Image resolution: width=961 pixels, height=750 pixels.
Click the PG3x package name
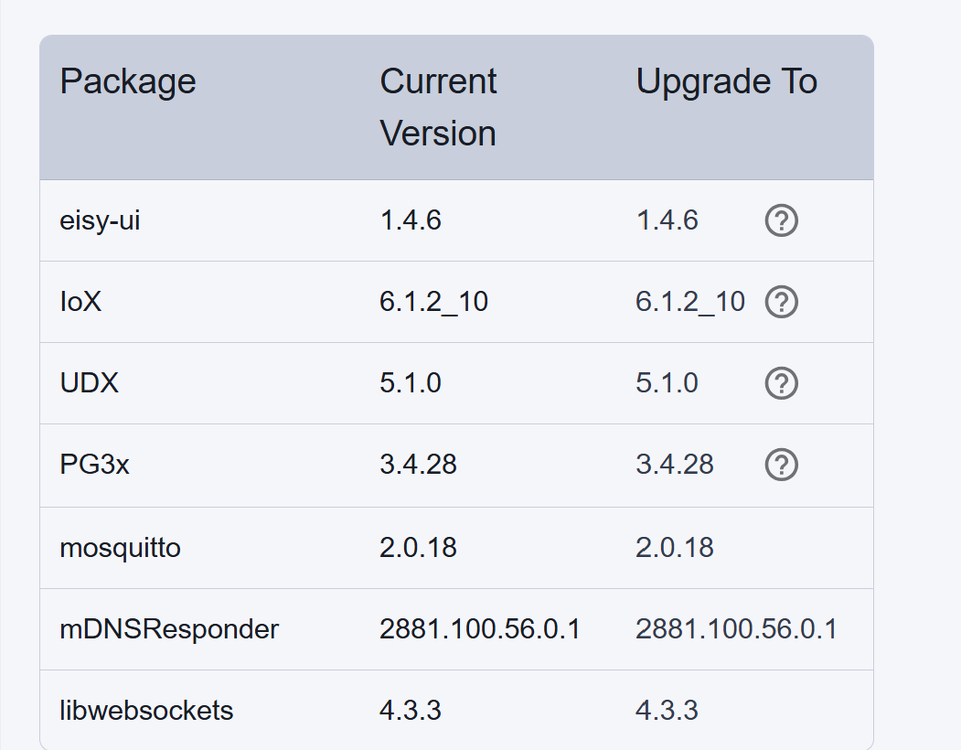coord(94,465)
